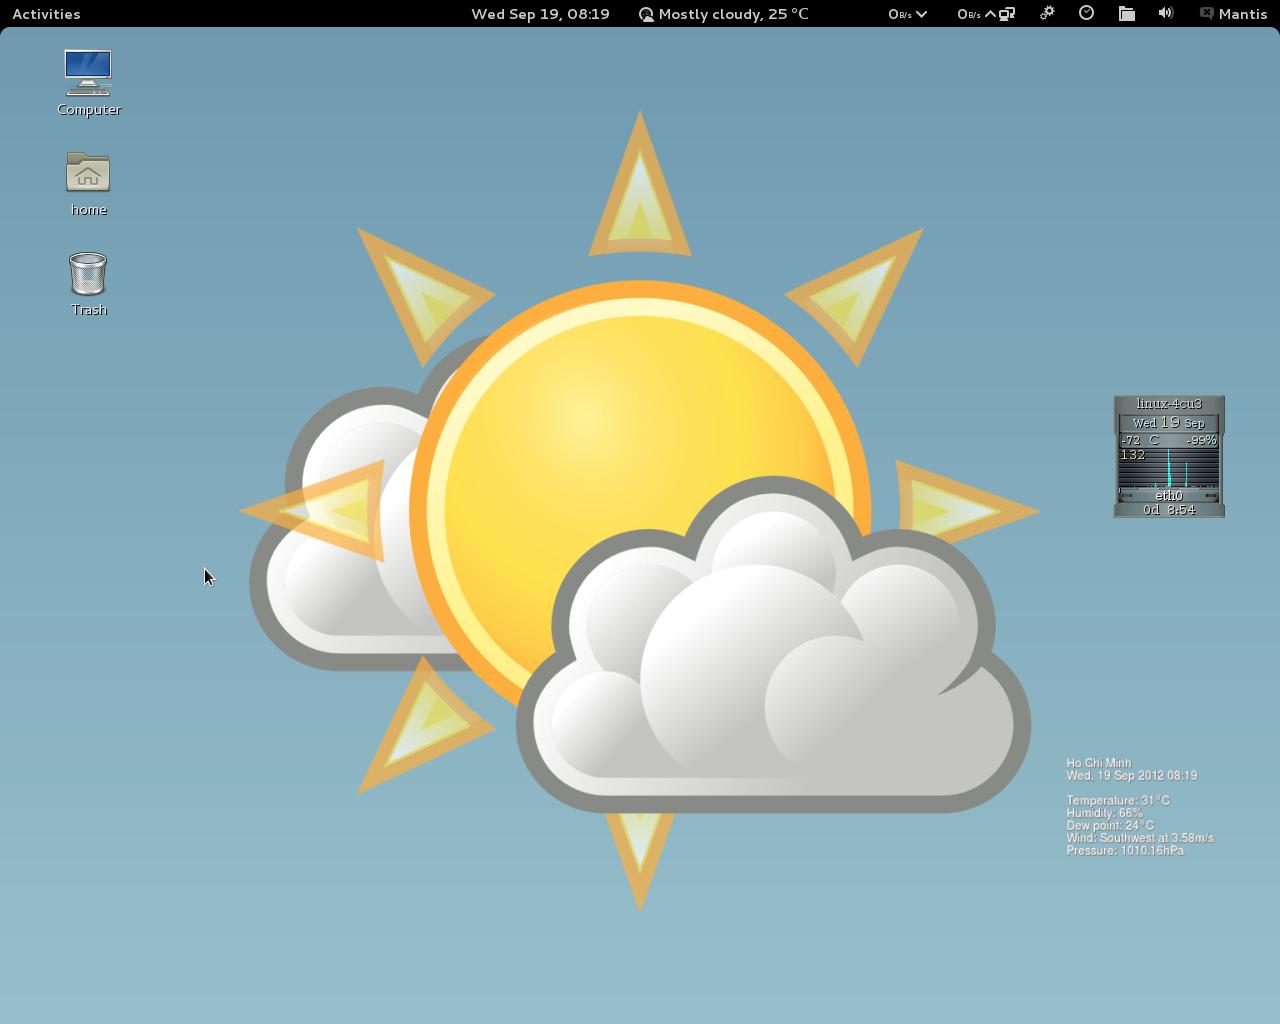Screen dimensions: 1280x1024
Task: Click the upload speed indicator with up arrow
Action: click(x=976, y=14)
